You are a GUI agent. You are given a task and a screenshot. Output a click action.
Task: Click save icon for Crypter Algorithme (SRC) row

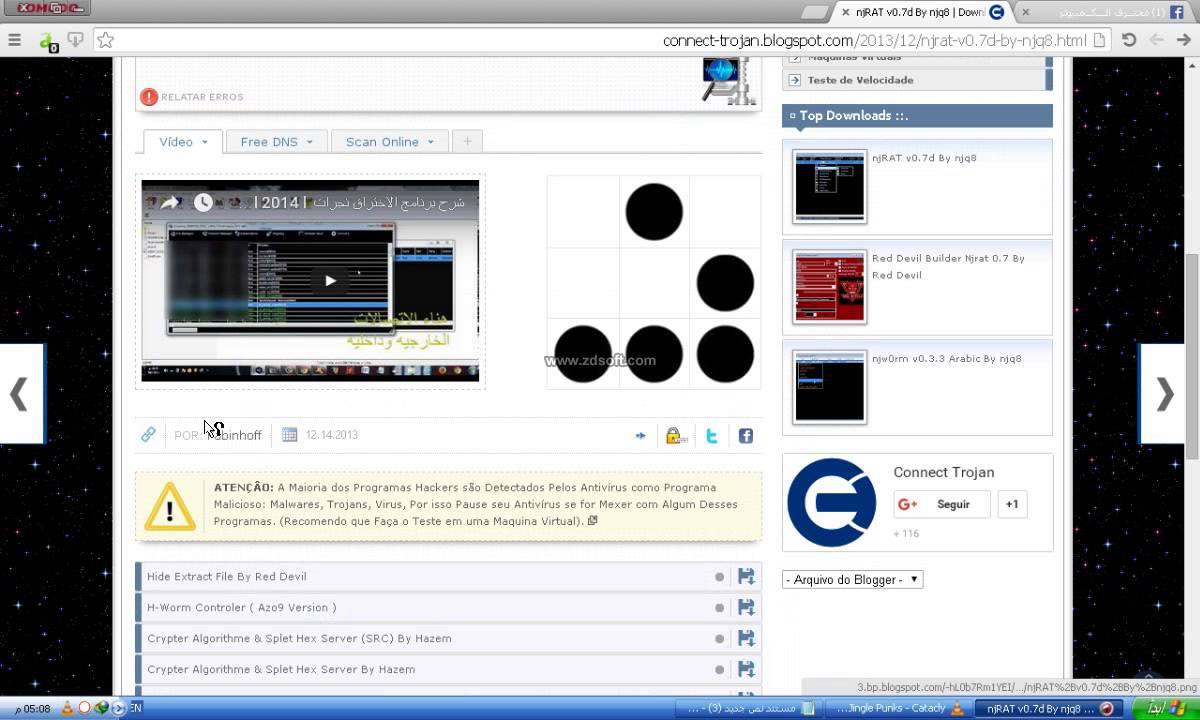(x=746, y=639)
